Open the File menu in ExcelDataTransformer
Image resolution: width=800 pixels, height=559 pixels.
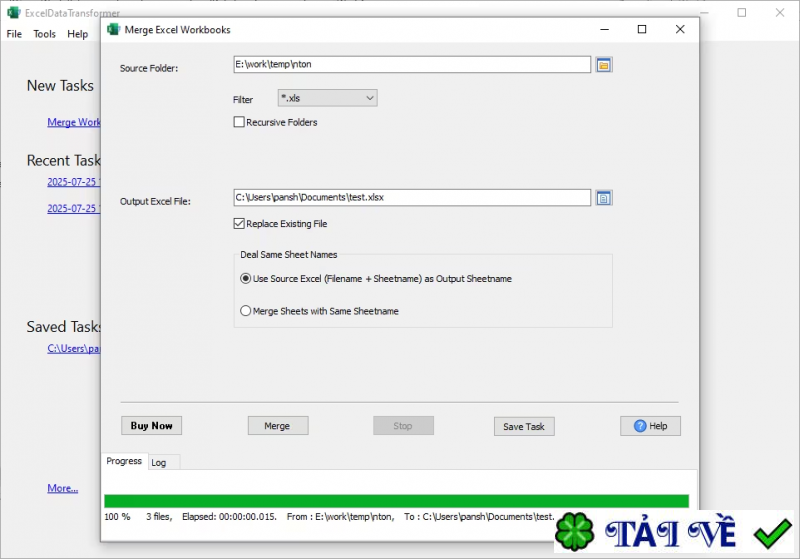pyautogui.click(x=14, y=34)
